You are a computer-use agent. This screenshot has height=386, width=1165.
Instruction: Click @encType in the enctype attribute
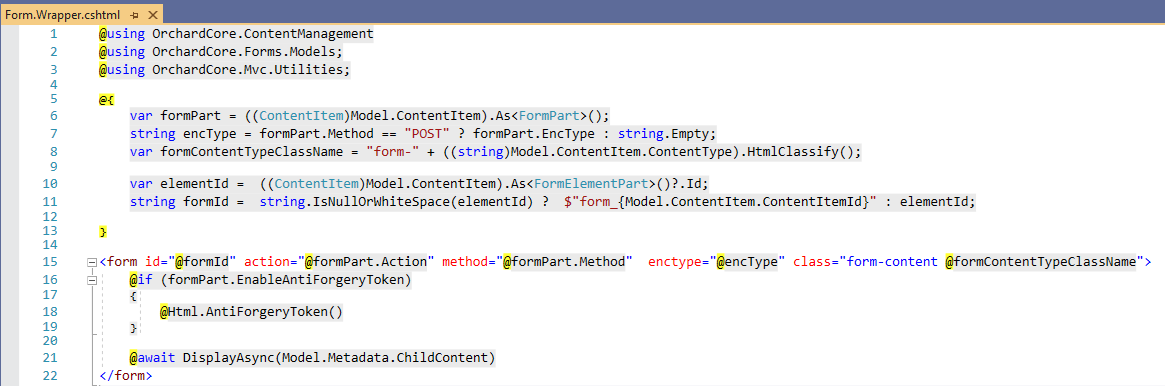[x=747, y=261]
